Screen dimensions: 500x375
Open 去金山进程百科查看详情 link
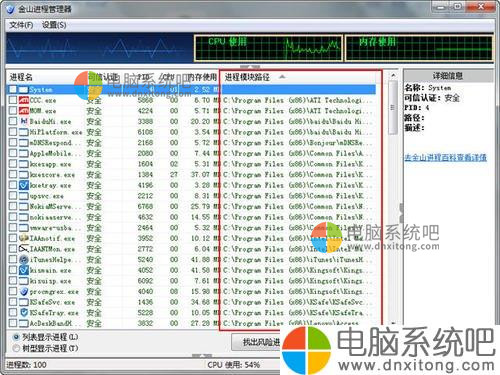click(446, 158)
